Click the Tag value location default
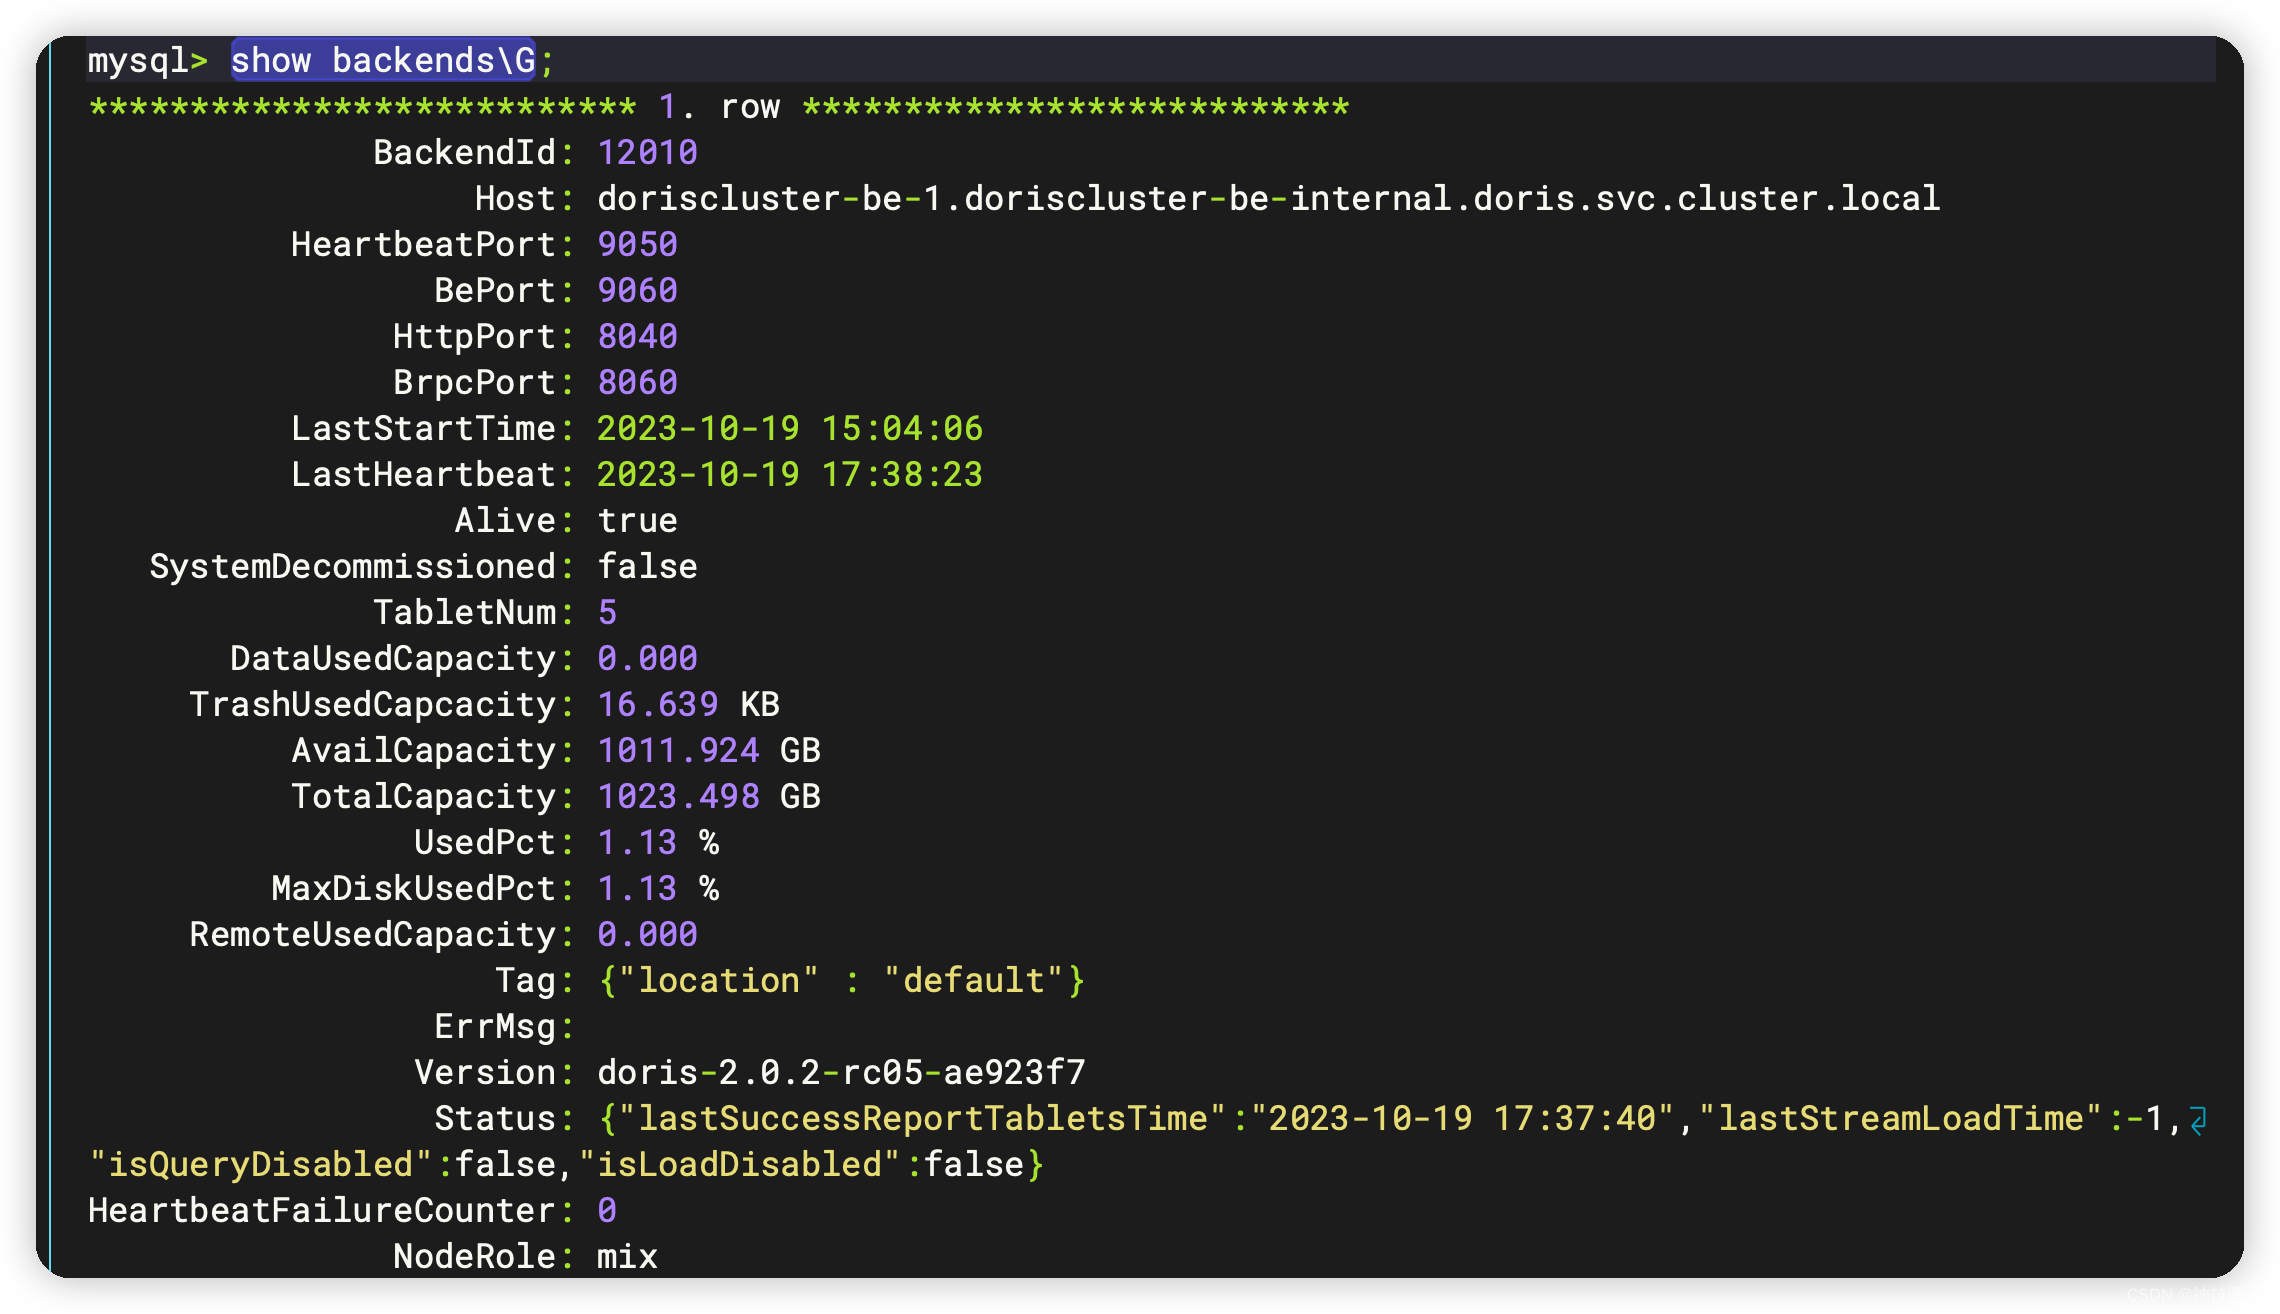 841,981
